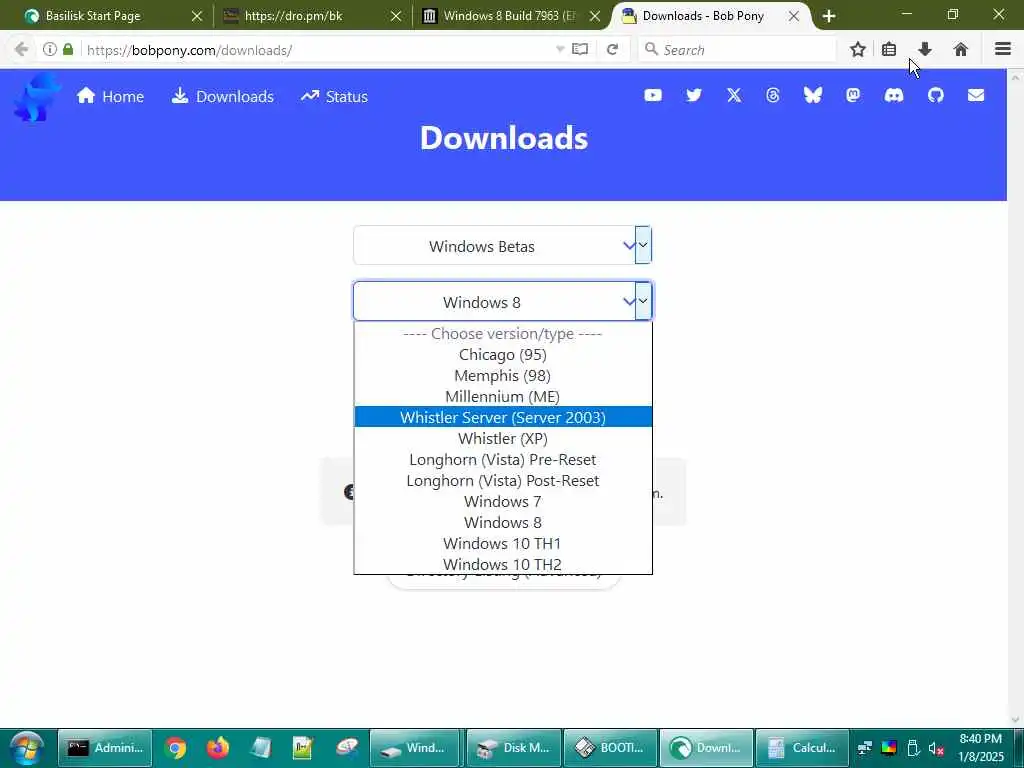The width and height of the screenshot is (1024, 768).
Task: Open the YouTube social icon
Action: [652, 95]
